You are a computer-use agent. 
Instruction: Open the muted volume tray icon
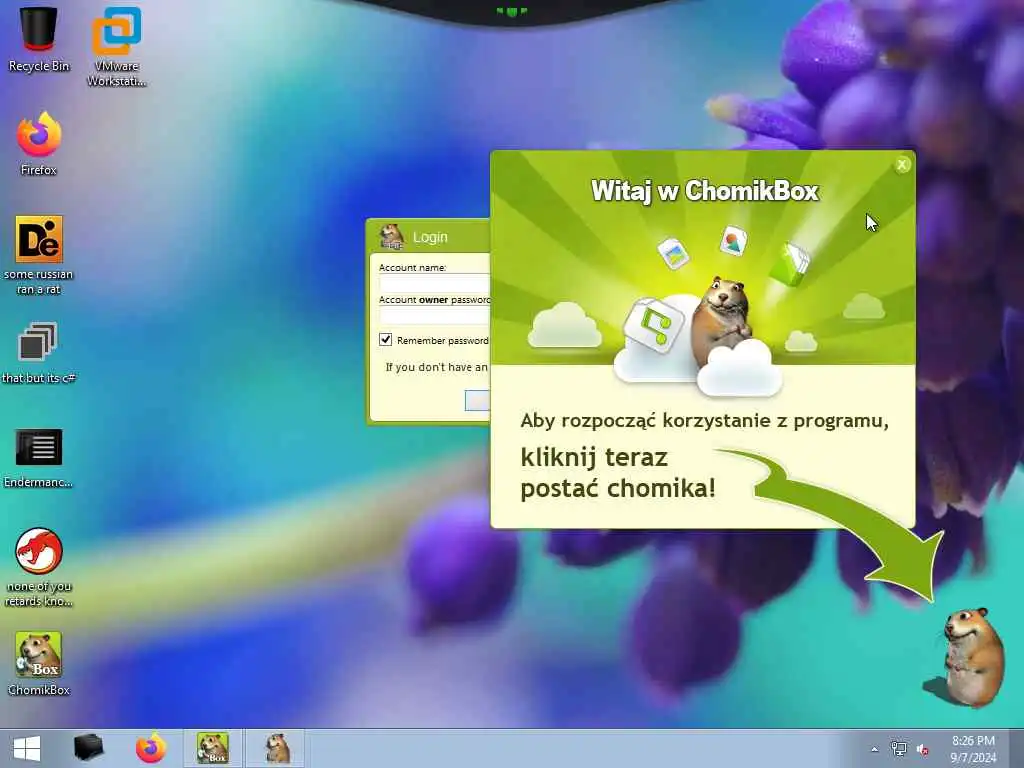tap(923, 750)
